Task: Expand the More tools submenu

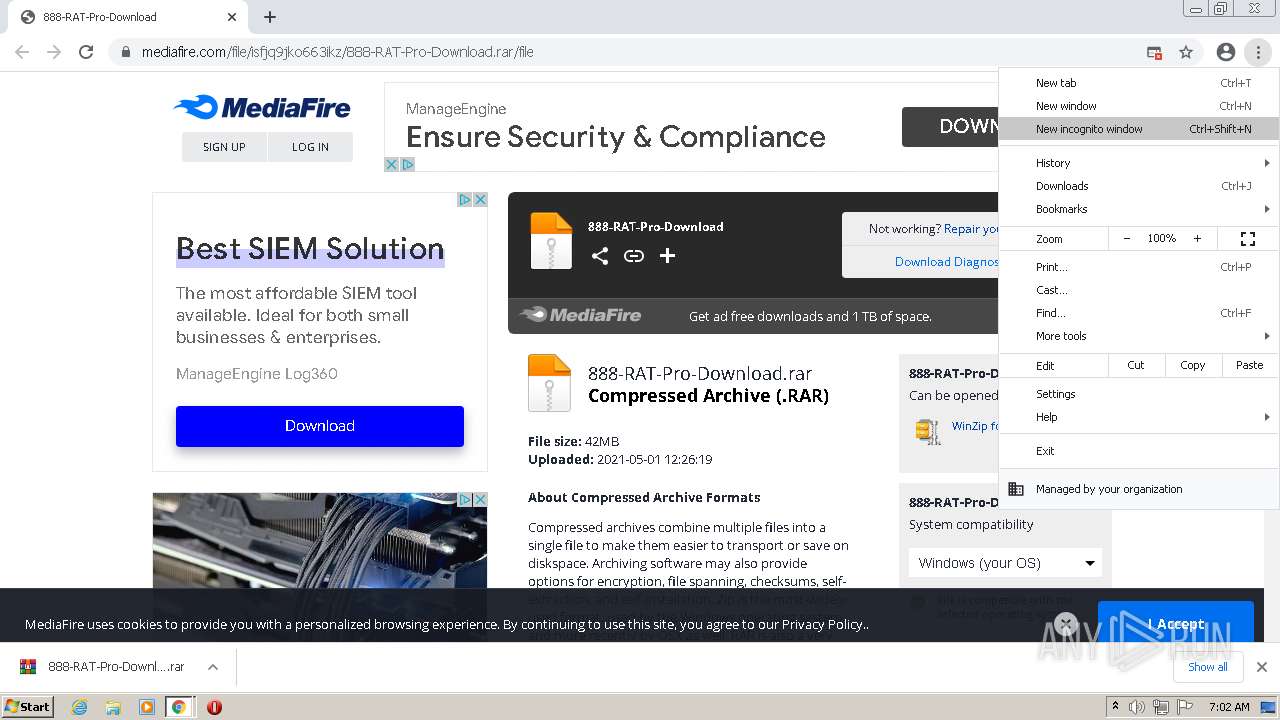Action: point(1138,336)
